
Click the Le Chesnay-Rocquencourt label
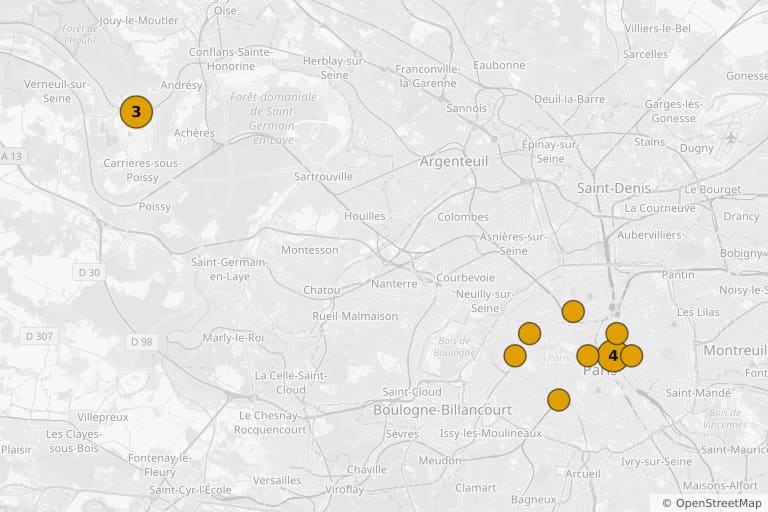click(270, 422)
